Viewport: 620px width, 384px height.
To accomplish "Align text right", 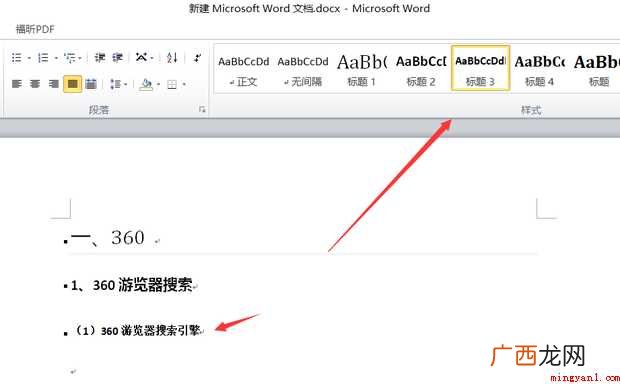I will pyautogui.click(x=54, y=84).
